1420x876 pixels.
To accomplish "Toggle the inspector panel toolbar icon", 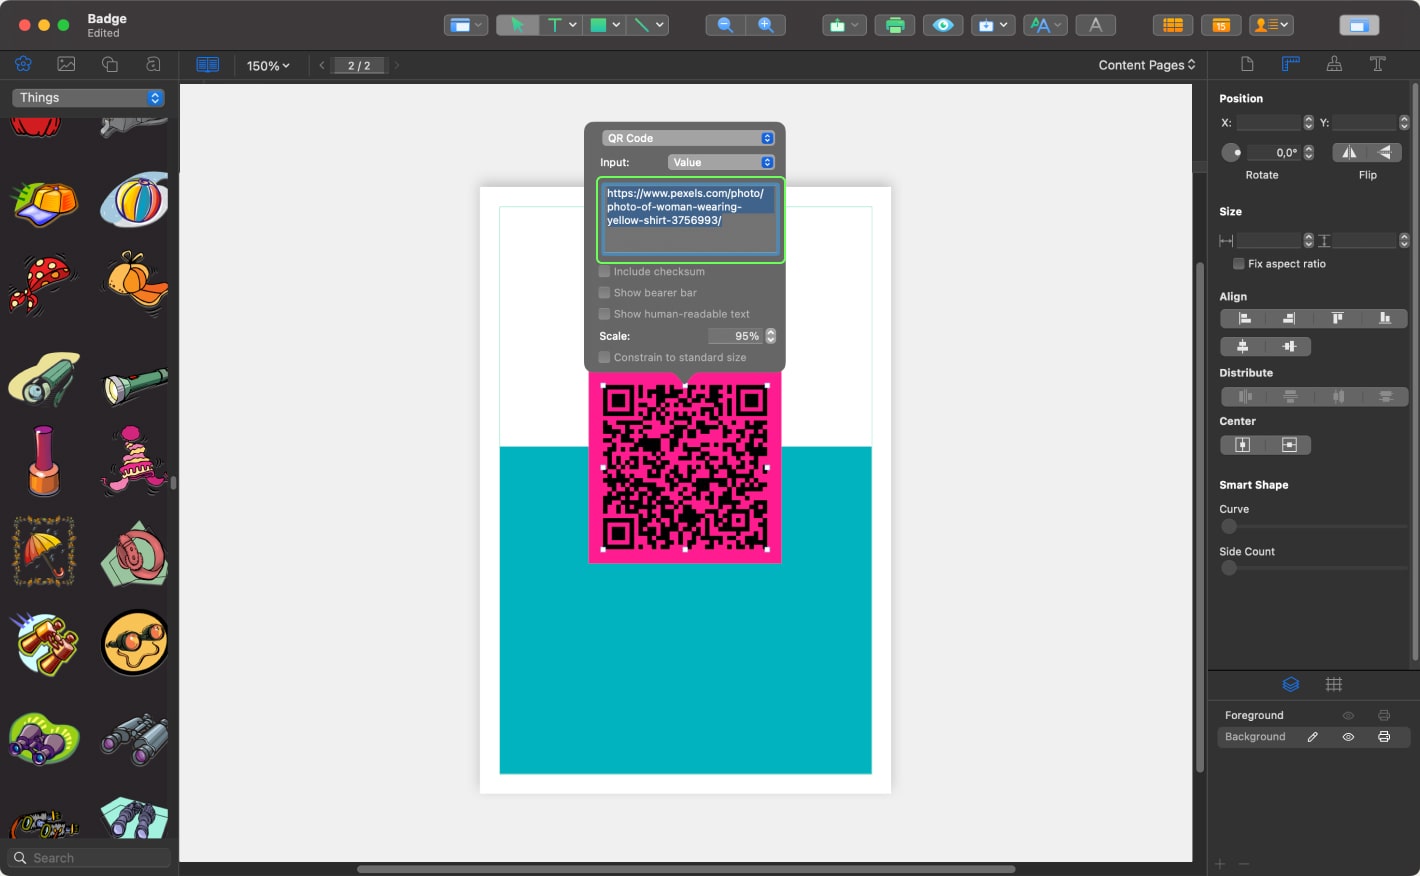I will (1359, 25).
